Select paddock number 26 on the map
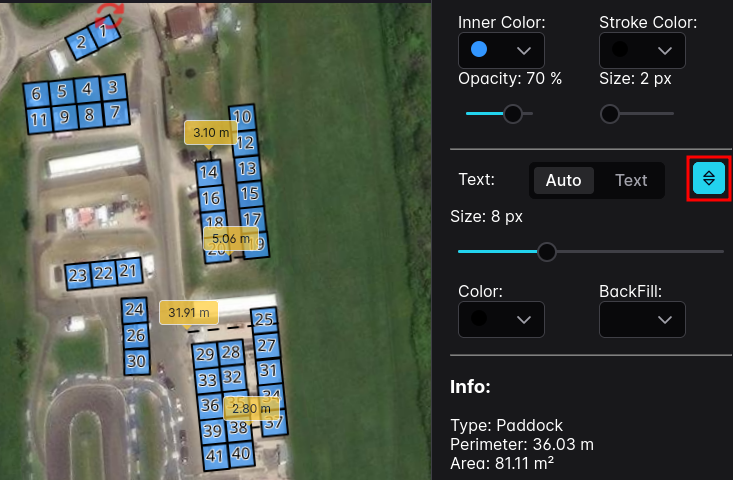 (136, 336)
